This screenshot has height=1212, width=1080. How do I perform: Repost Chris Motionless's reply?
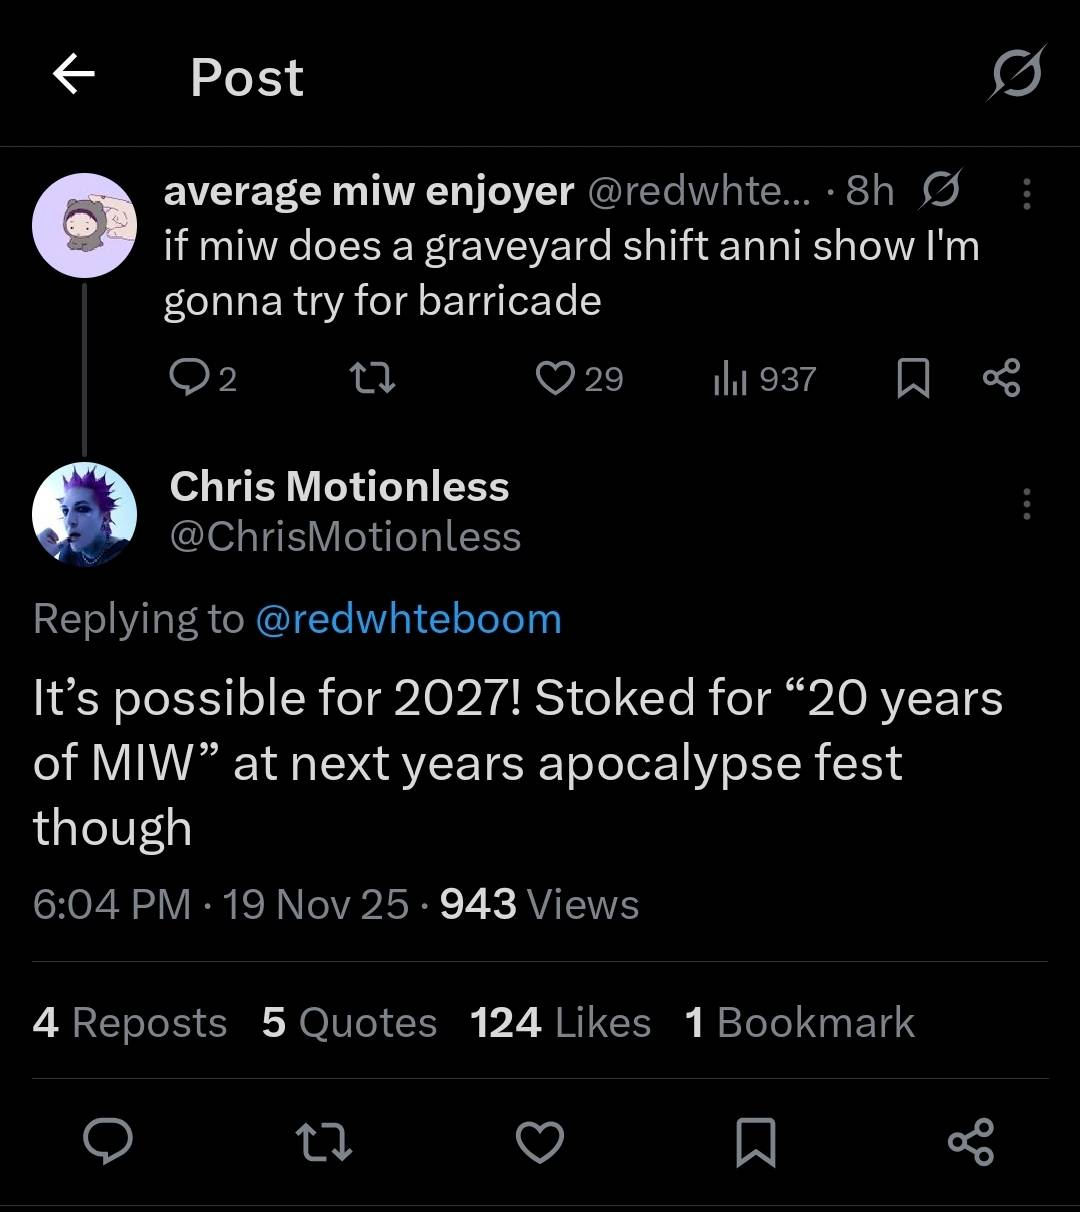(x=325, y=1142)
